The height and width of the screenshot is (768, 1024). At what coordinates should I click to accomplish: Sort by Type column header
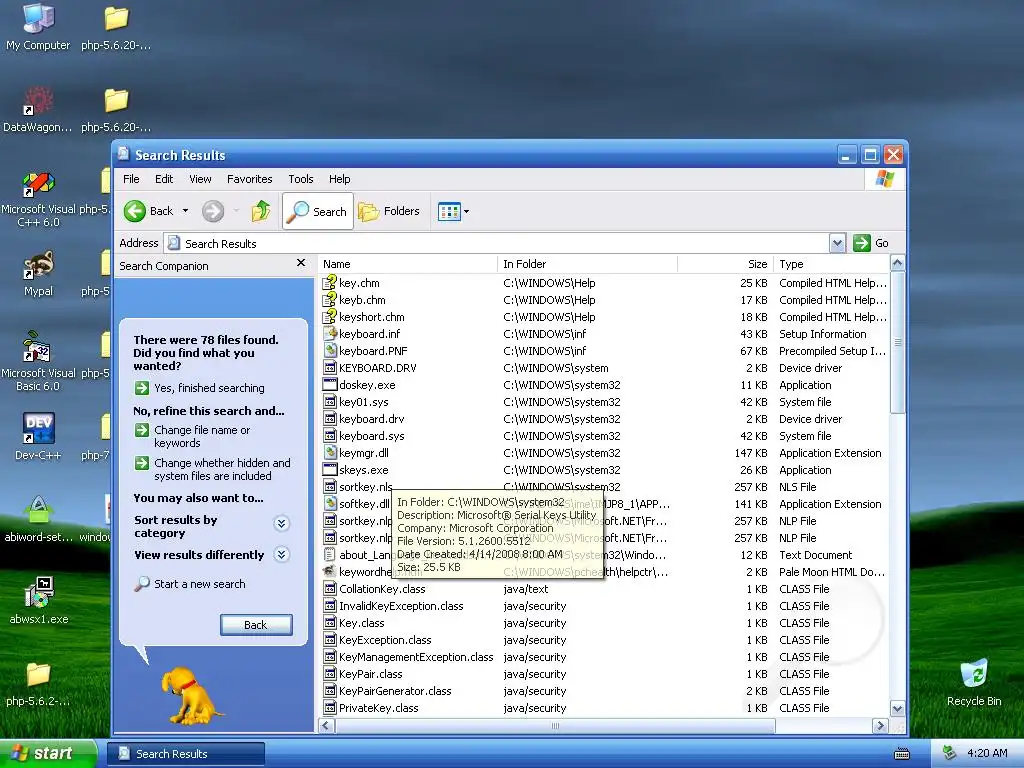(x=831, y=264)
